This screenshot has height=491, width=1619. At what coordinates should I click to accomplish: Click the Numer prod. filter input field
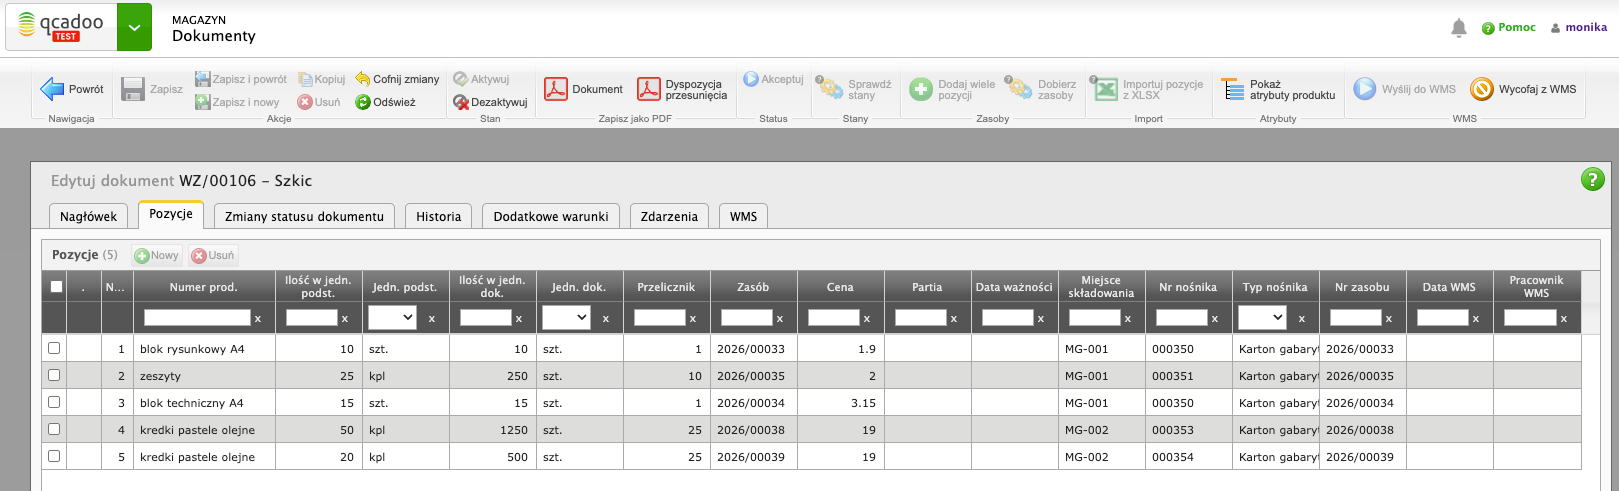(x=197, y=318)
